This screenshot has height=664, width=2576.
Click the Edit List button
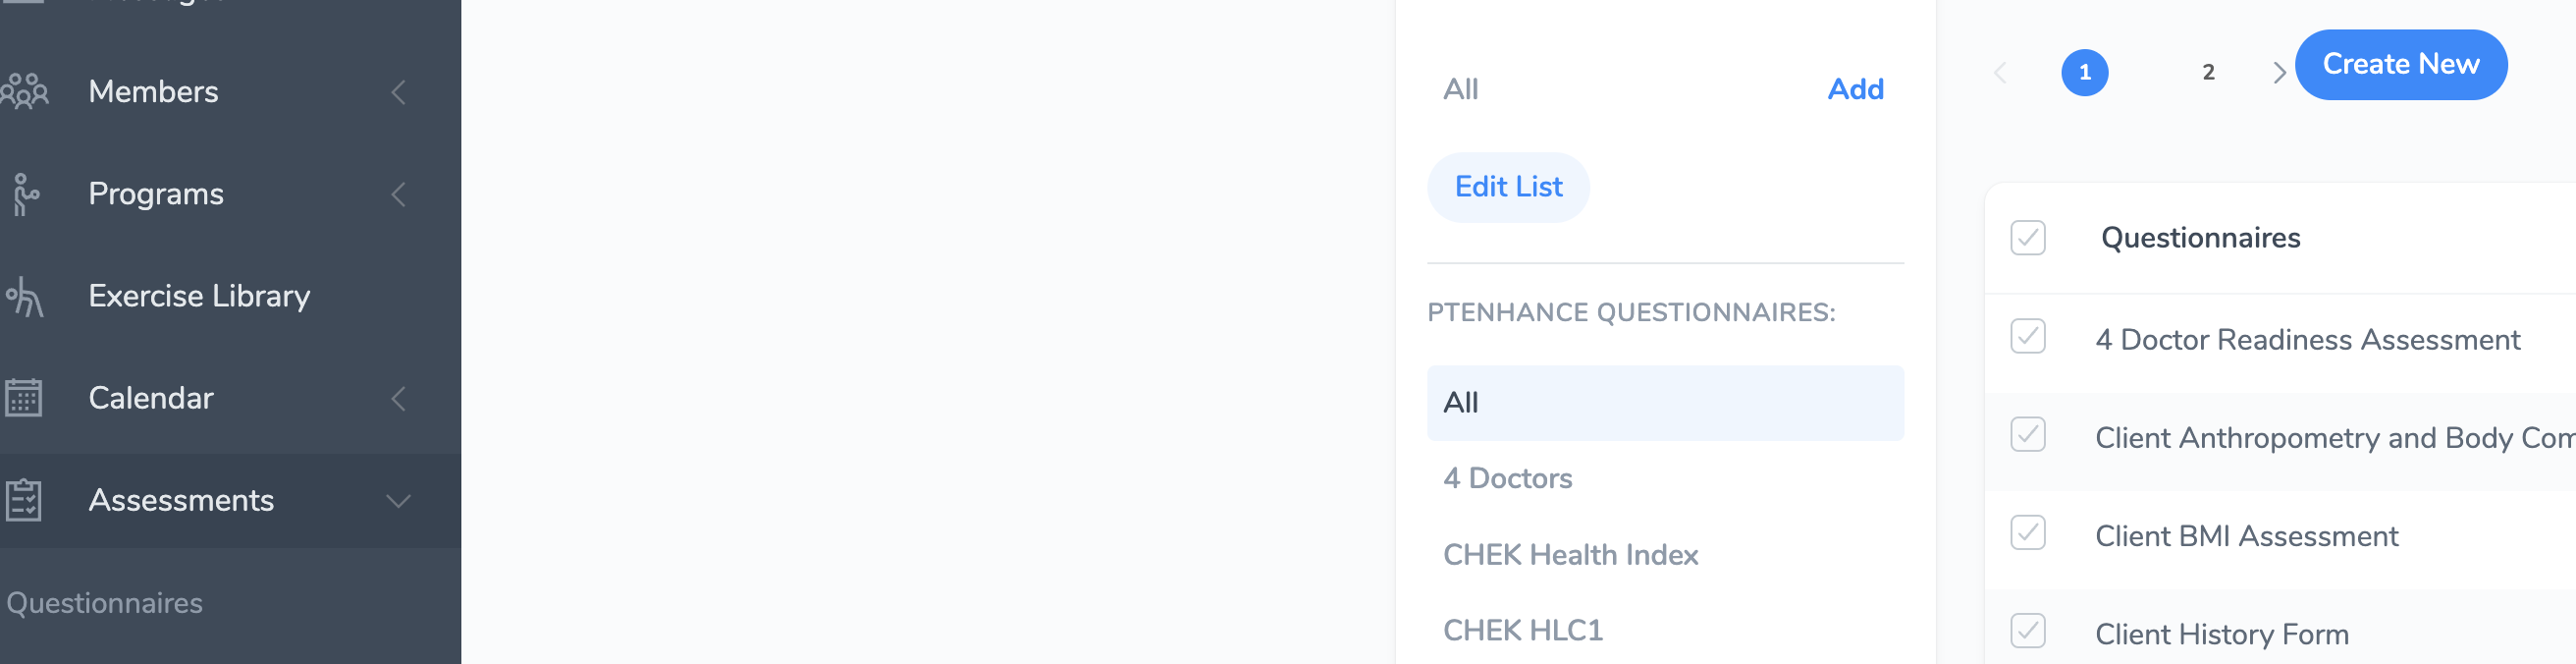pyautogui.click(x=1507, y=187)
